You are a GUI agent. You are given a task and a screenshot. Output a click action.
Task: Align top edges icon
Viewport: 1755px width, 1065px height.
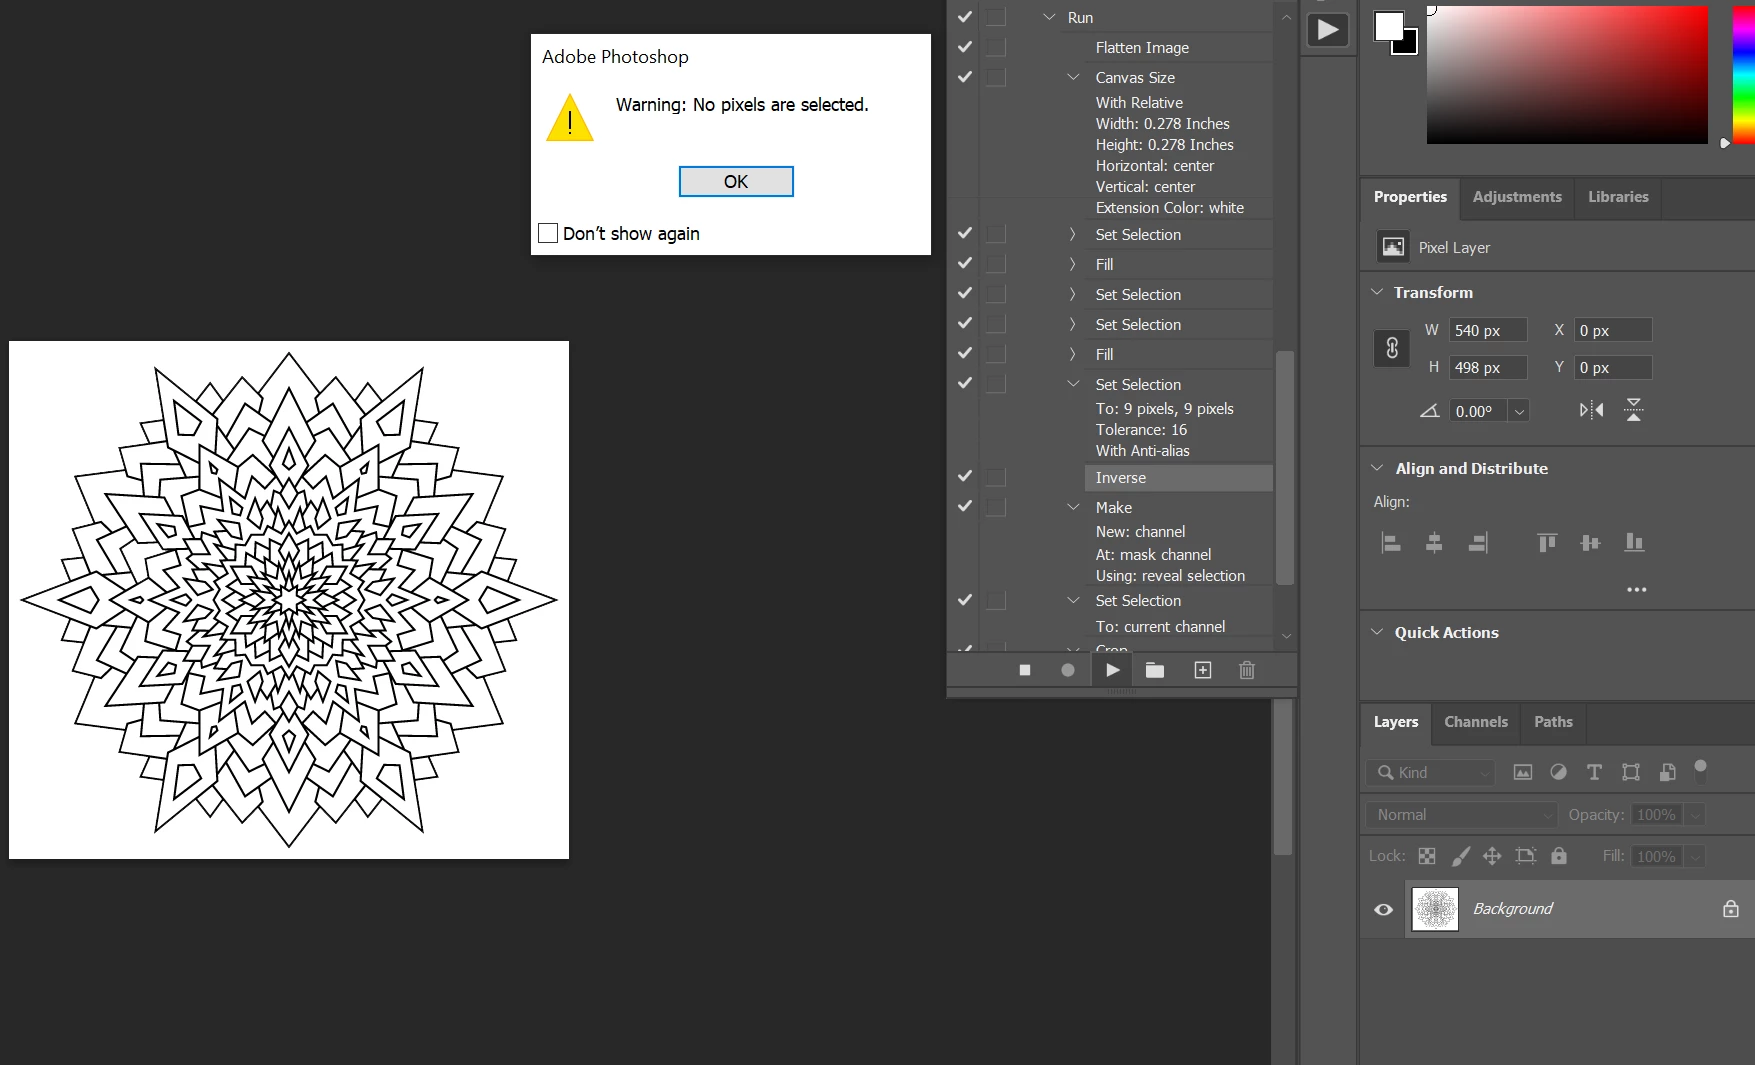[x=1547, y=543]
